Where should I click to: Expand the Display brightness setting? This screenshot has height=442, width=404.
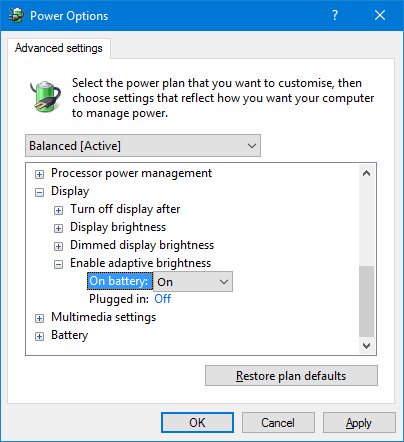coord(58,228)
